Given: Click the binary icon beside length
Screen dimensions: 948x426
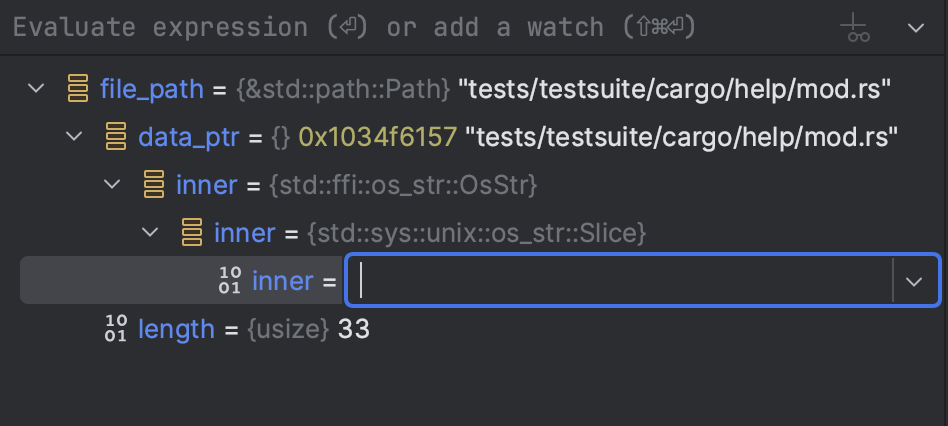Looking at the screenshot, I should coord(115,329).
